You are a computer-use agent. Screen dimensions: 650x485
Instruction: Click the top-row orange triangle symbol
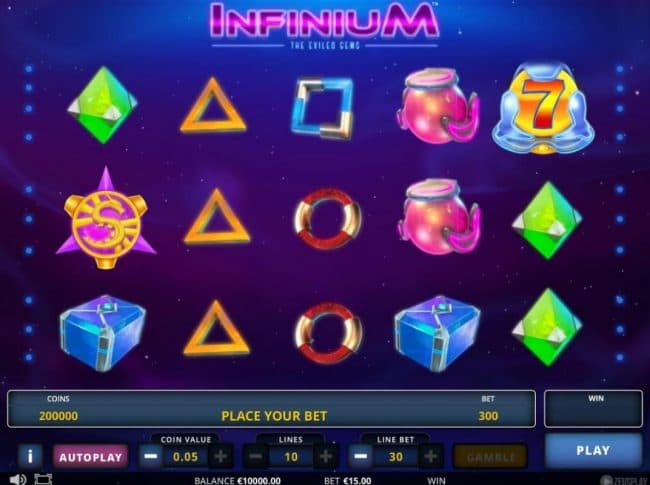[213, 105]
